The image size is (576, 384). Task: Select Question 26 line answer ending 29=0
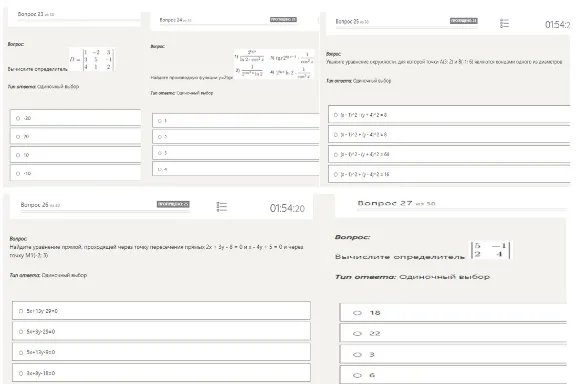(x=161, y=311)
